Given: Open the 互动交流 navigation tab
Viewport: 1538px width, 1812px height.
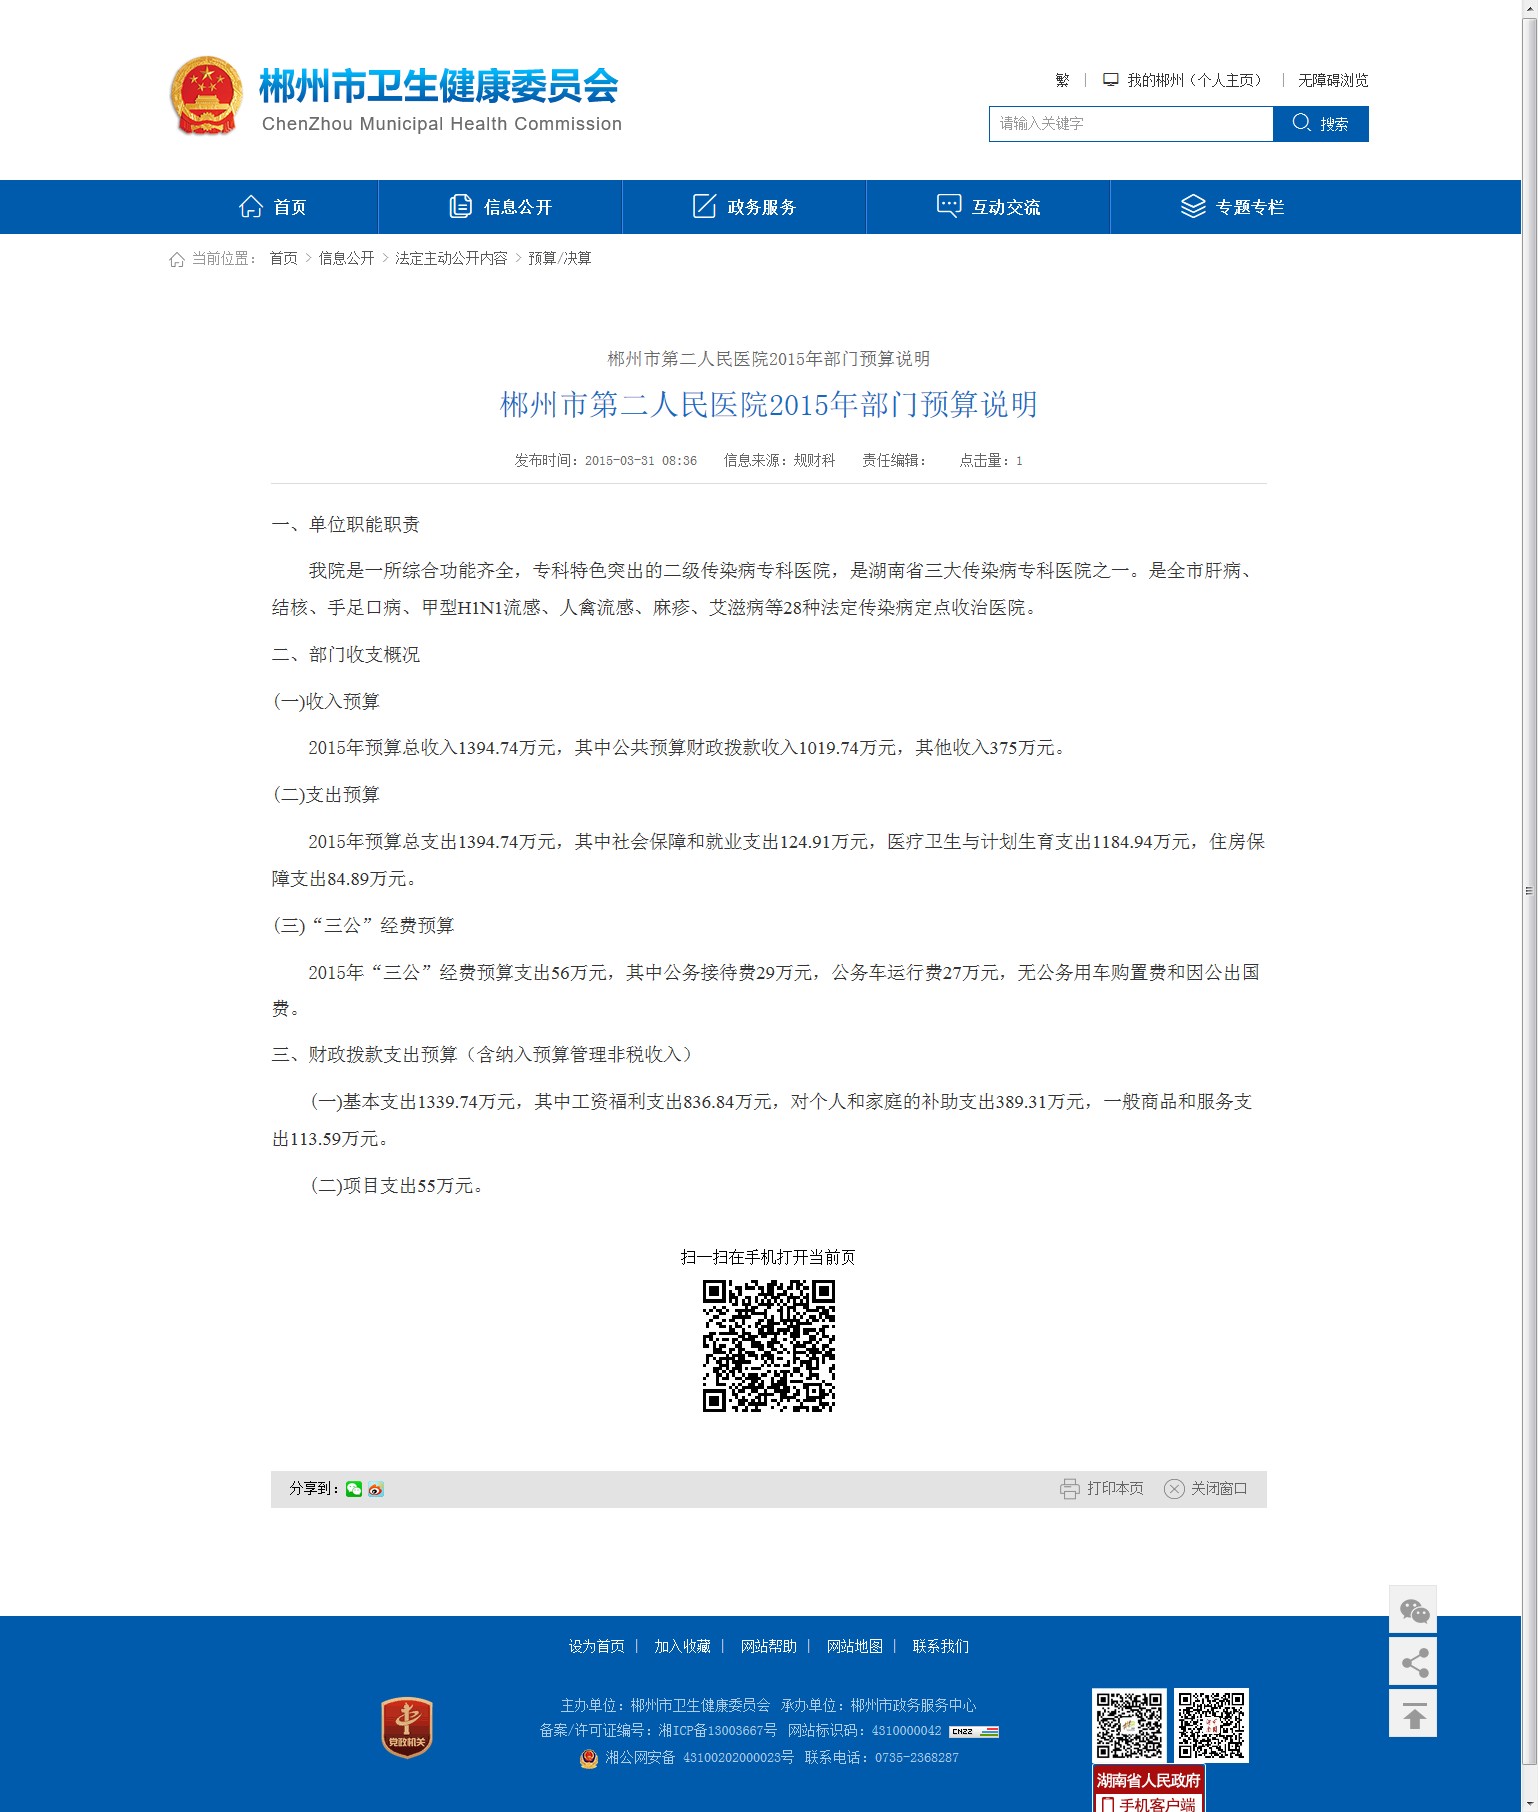Looking at the screenshot, I should (988, 207).
